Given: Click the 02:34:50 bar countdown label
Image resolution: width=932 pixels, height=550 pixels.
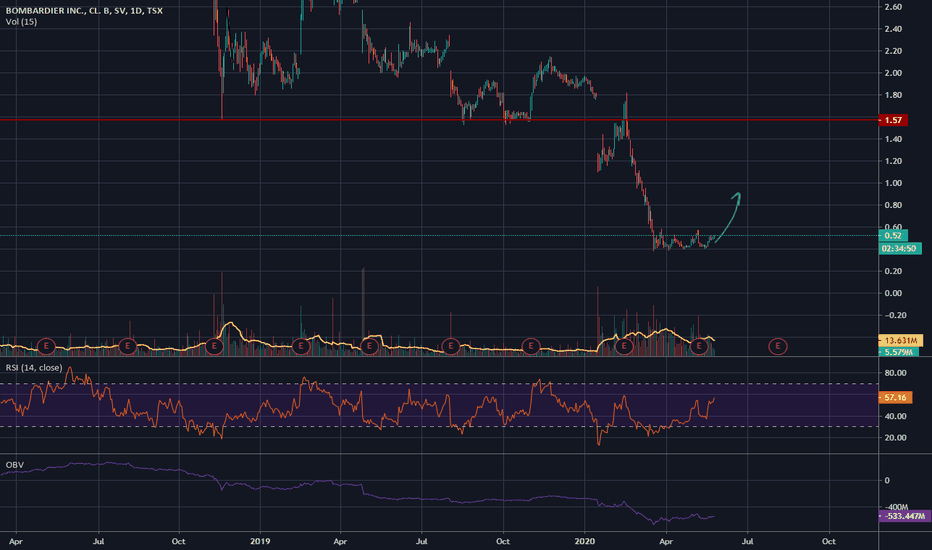Looking at the screenshot, I should 900,249.
